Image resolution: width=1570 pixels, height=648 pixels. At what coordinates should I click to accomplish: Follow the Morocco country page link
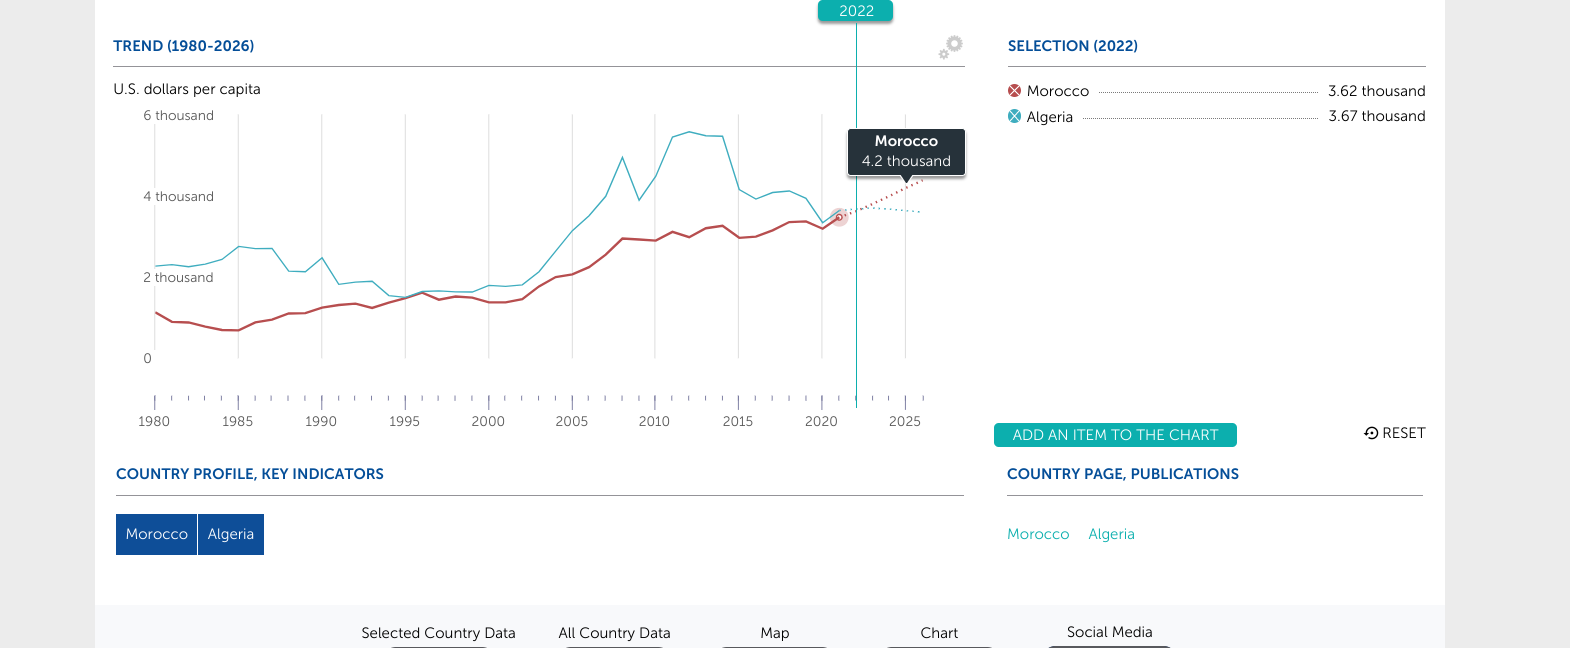coord(1038,534)
